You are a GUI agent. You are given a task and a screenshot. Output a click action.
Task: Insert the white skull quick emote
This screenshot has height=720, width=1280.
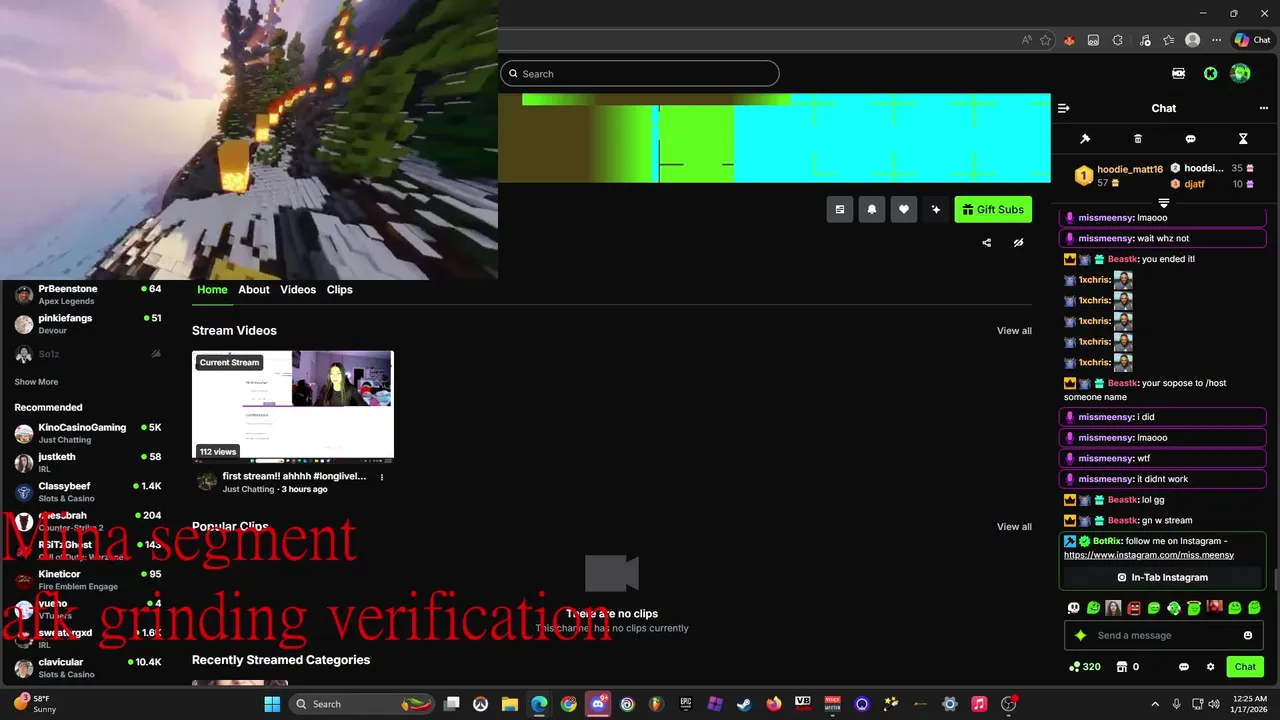[x=1074, y=607]
